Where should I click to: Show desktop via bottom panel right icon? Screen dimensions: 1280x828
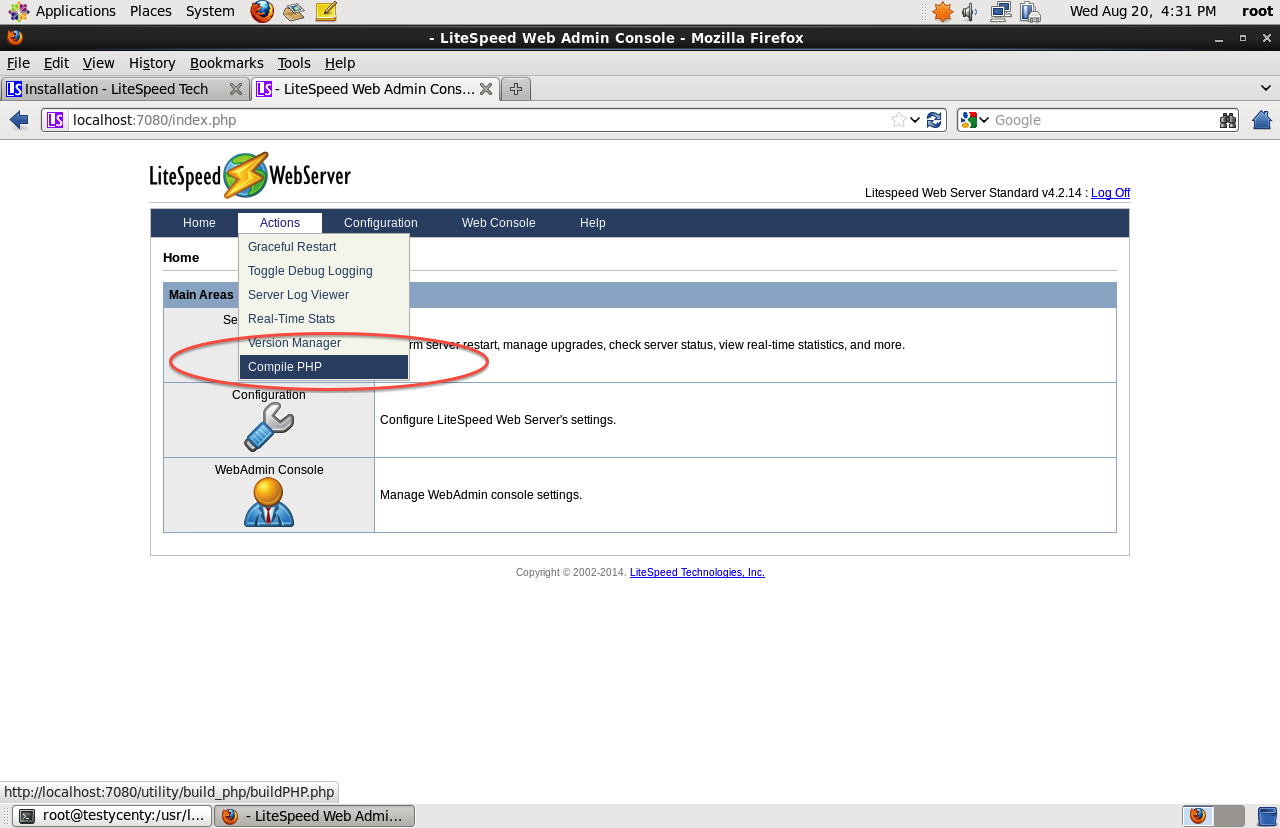1267,816
